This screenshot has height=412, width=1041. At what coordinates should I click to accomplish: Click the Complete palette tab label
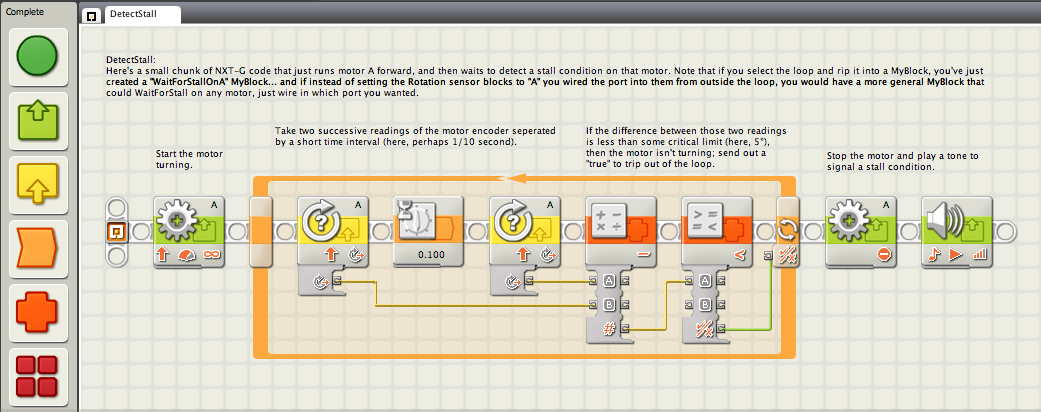[x=25, y=11]
